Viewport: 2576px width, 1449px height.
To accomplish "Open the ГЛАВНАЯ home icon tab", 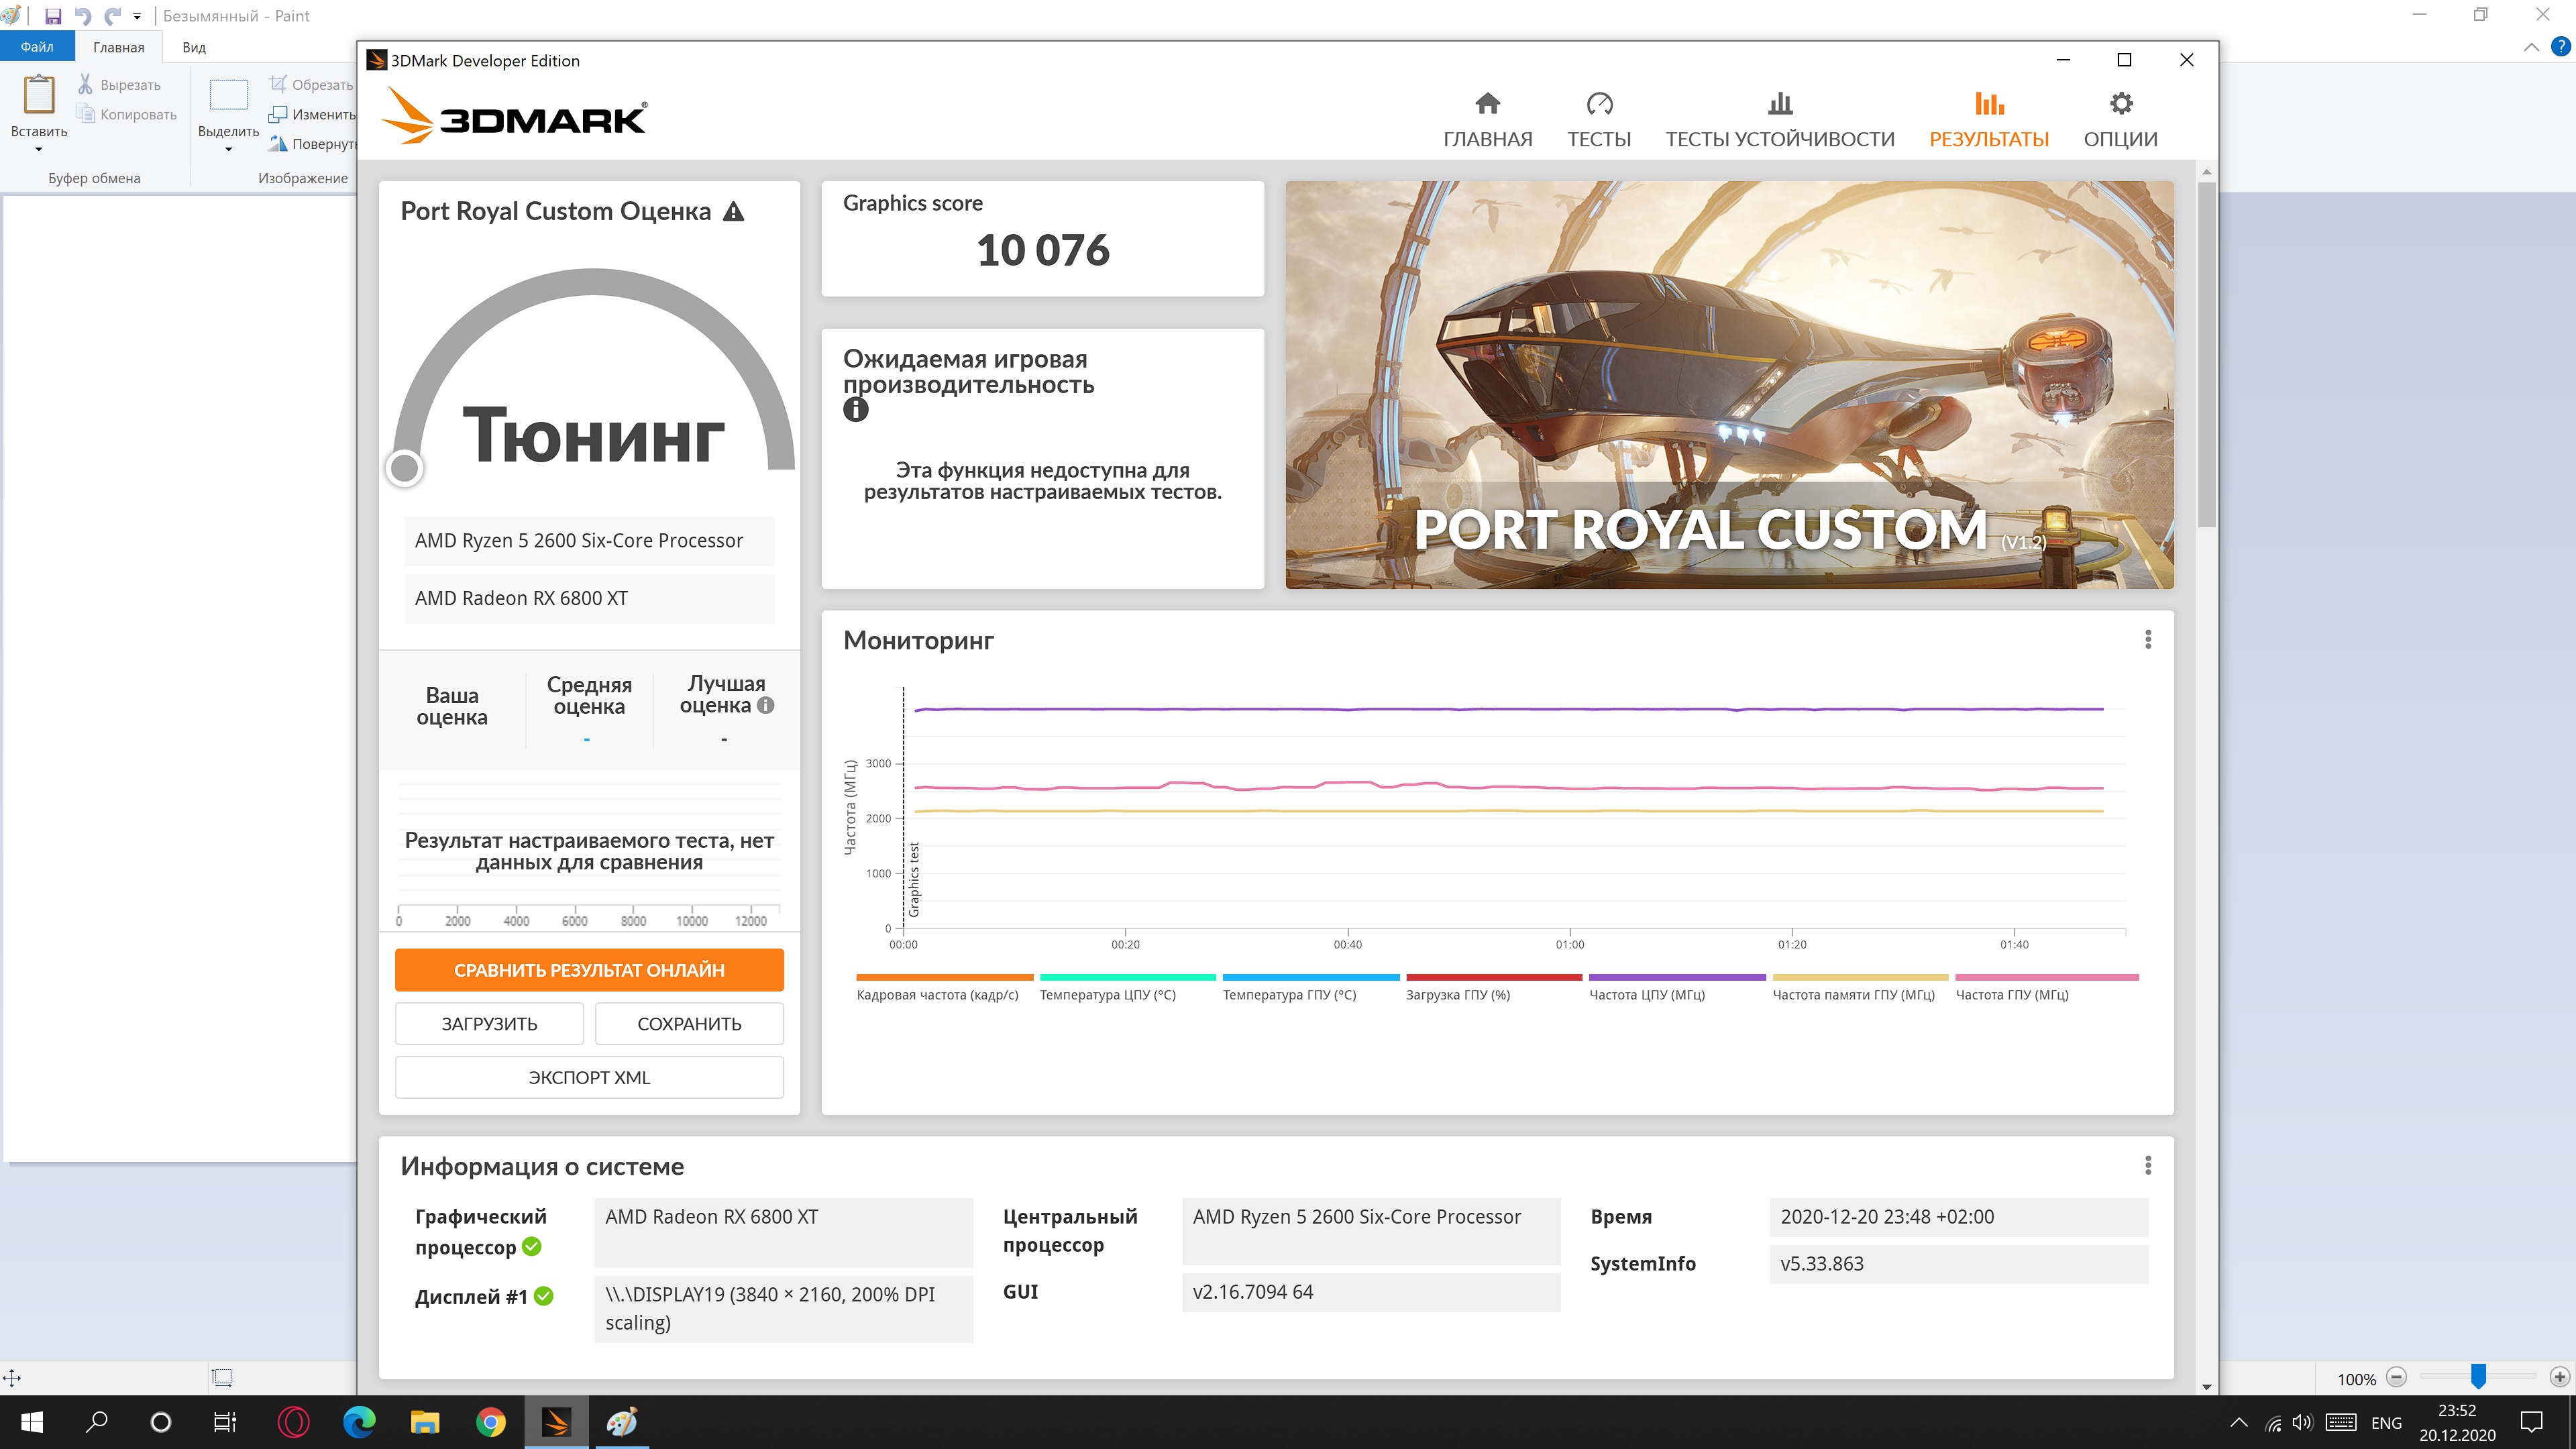I will 1487,119.
